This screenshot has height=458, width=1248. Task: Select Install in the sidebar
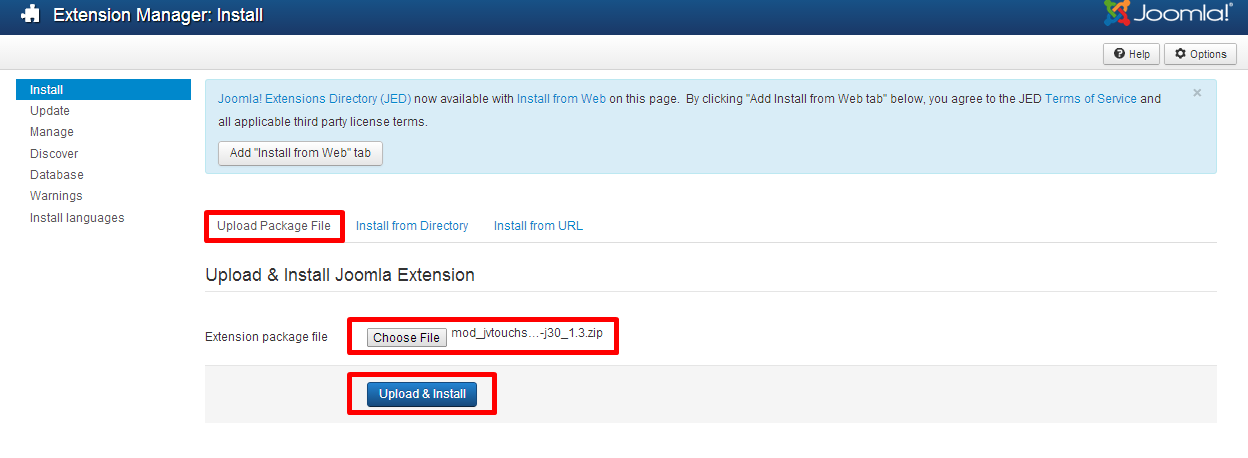pyautogui.click(x=104, y=90)
